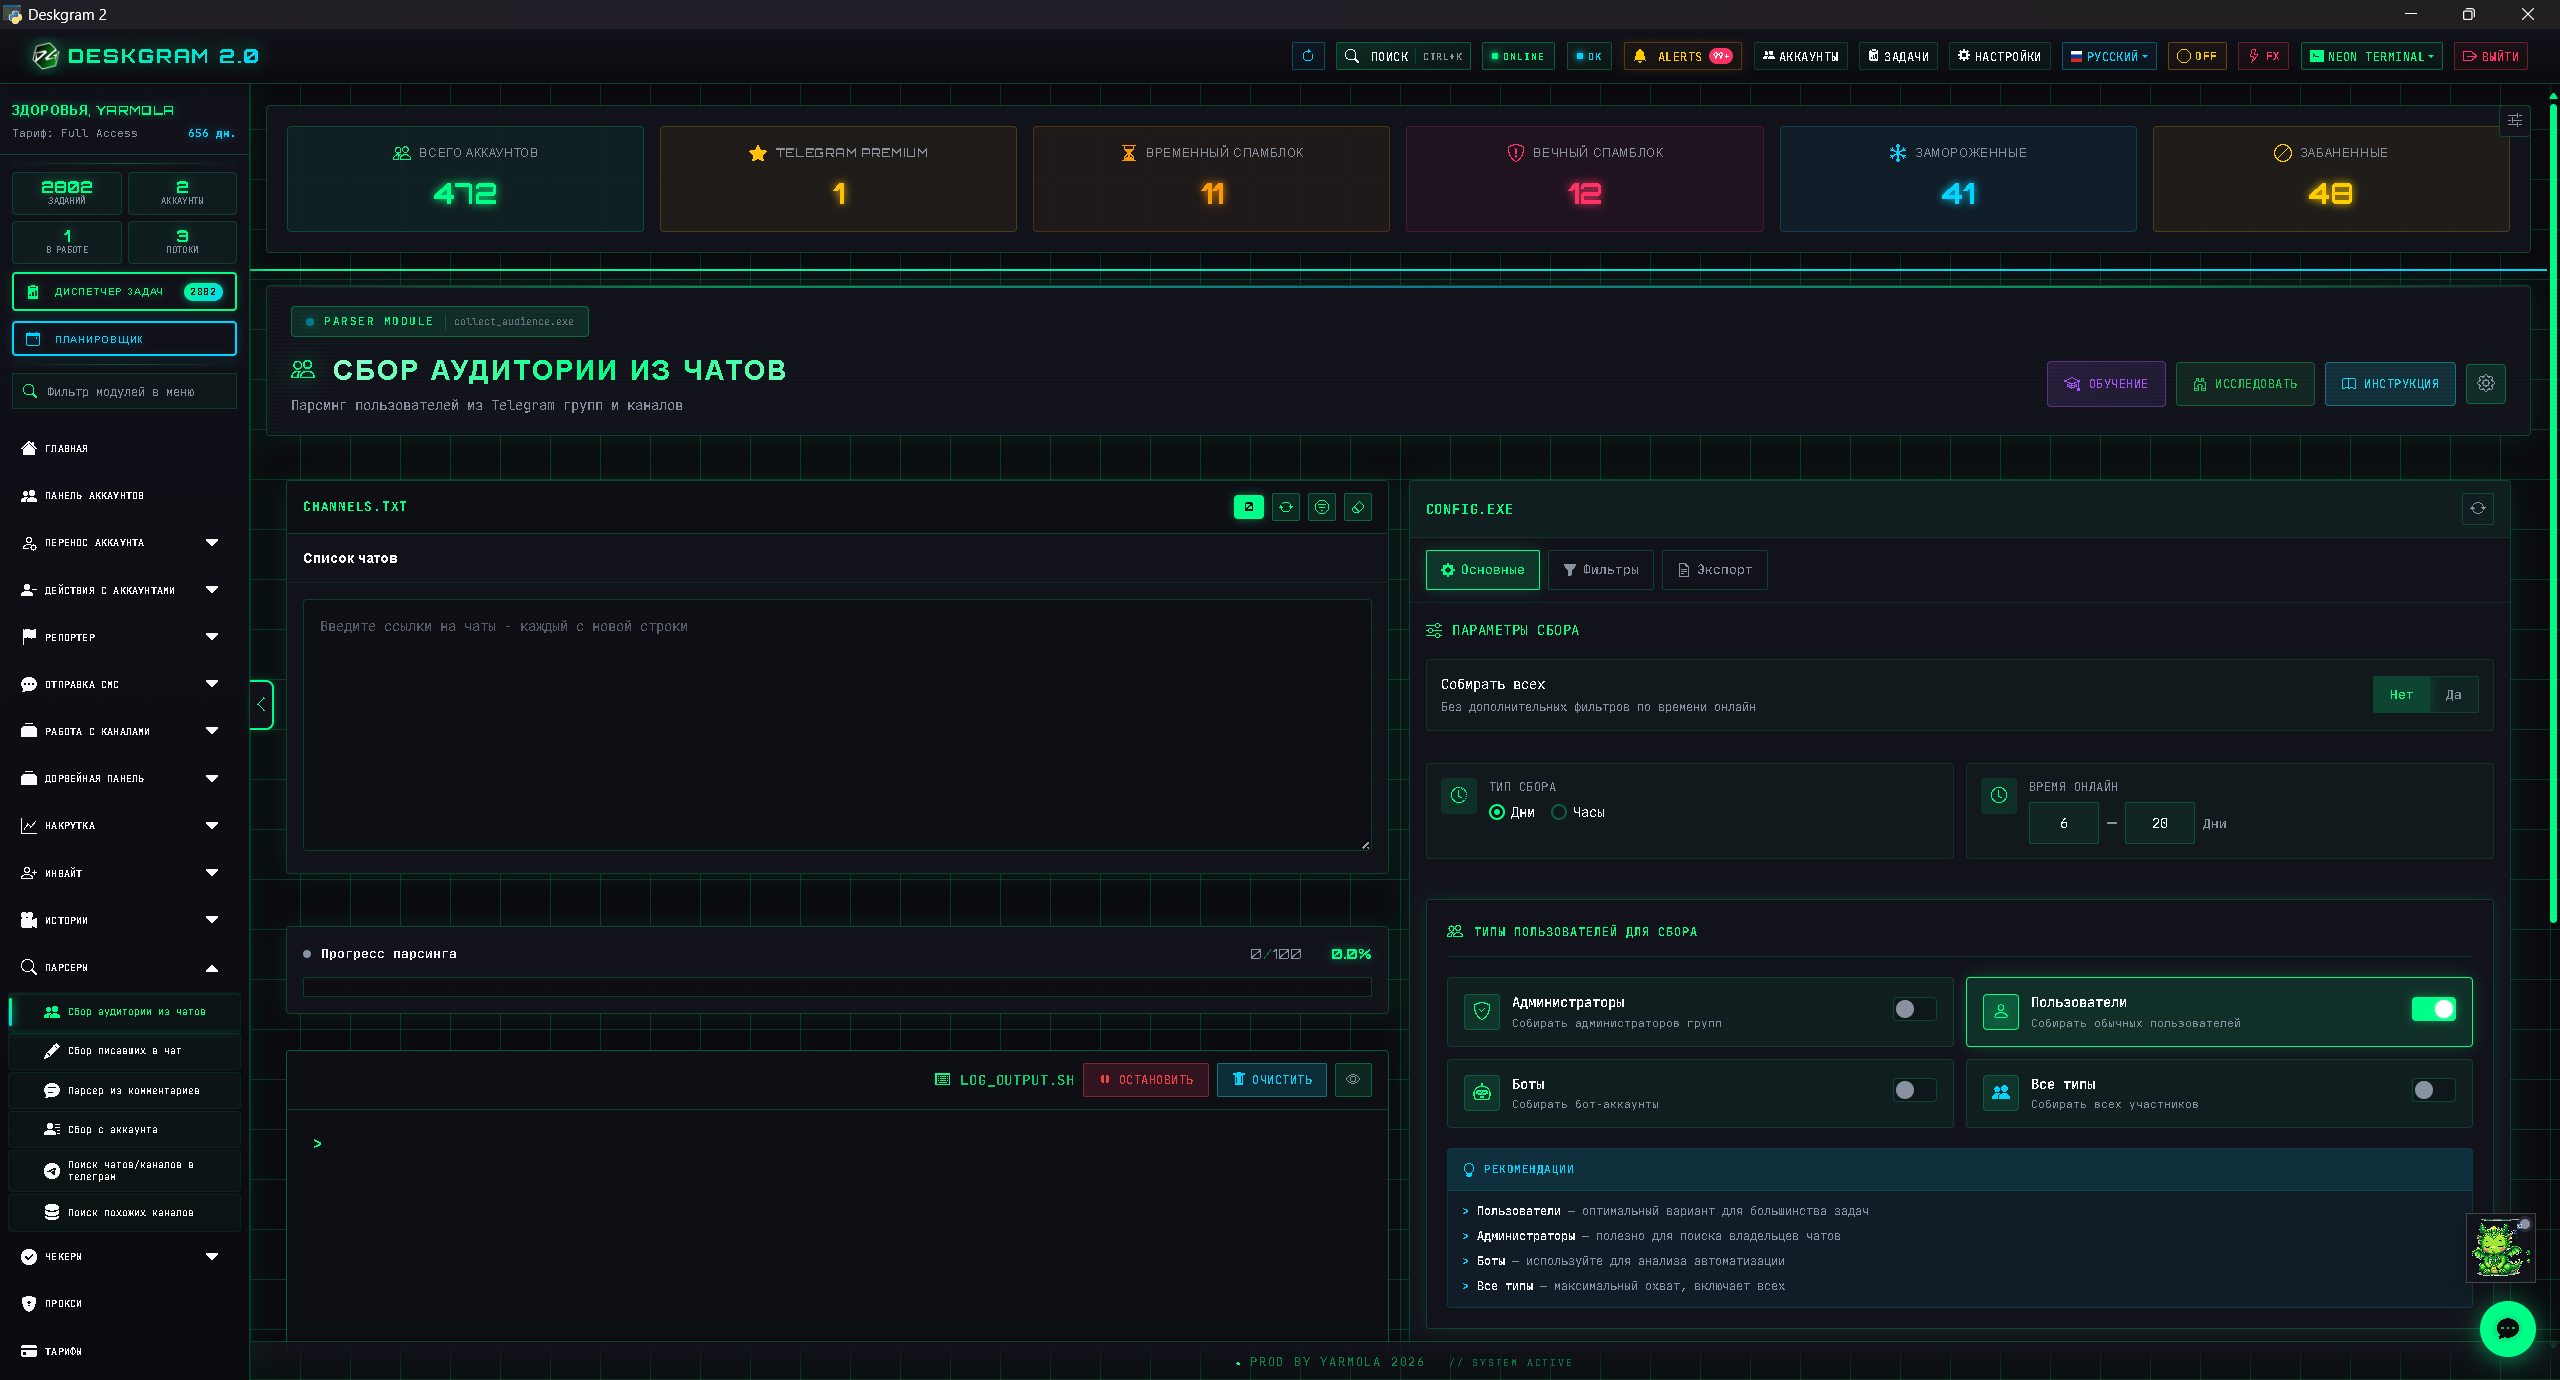
Task: Expand the Репортер section
Action: click(124, 637)
